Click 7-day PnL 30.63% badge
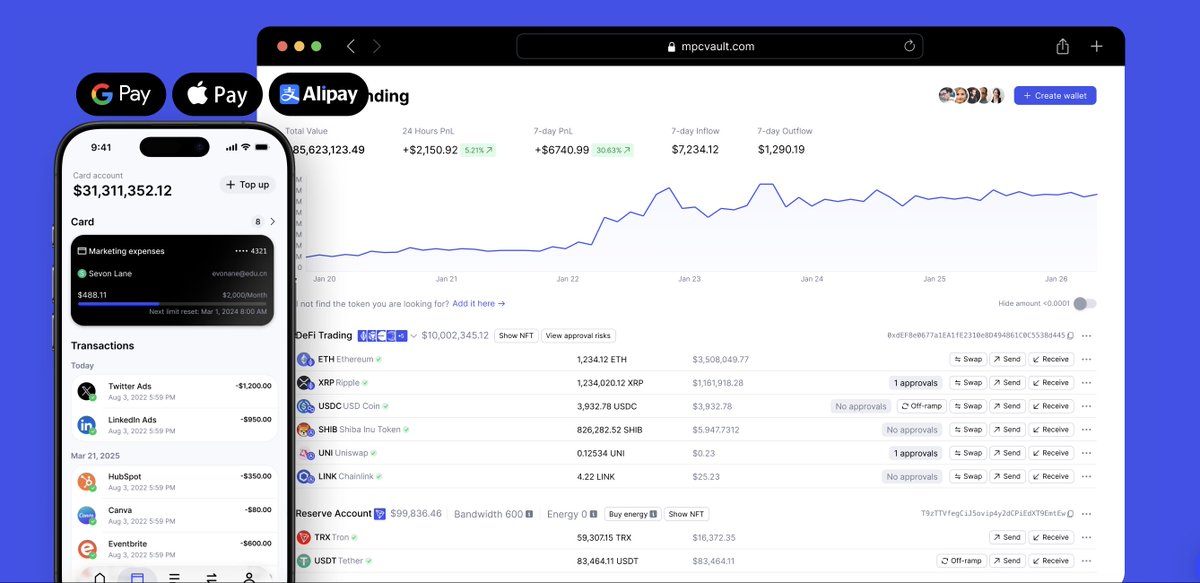The height and width of the screenshot is (583, 1200). (x=612, y=150)
